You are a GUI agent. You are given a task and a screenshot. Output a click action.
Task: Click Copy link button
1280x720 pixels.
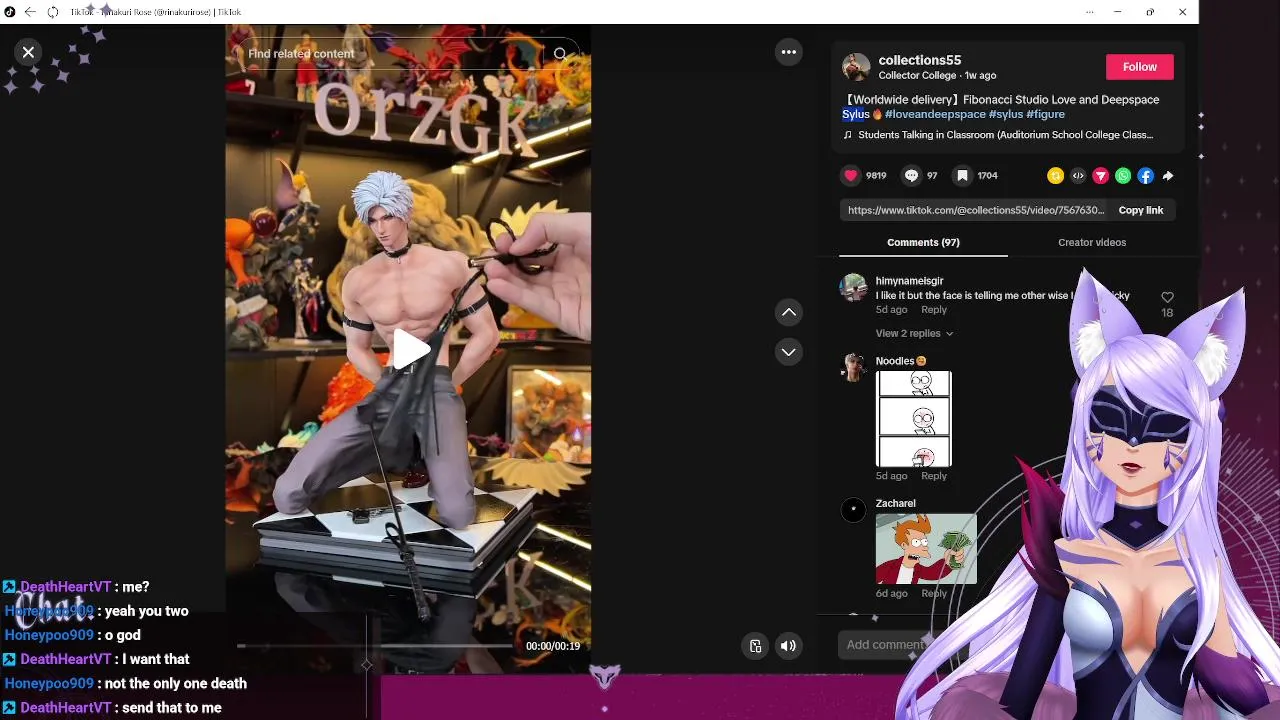[1141, 210]
